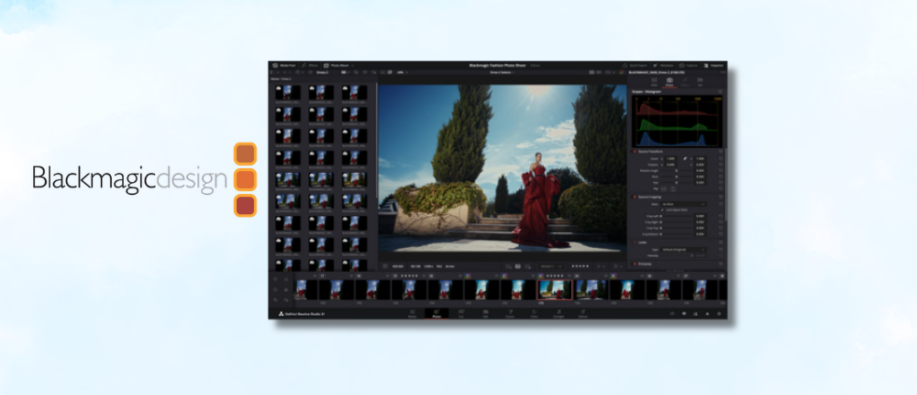The width and height of the screenshot is (917, 395).
Task: Reset the Zoom parameter with its reset icon
Action: pos(720,159)
